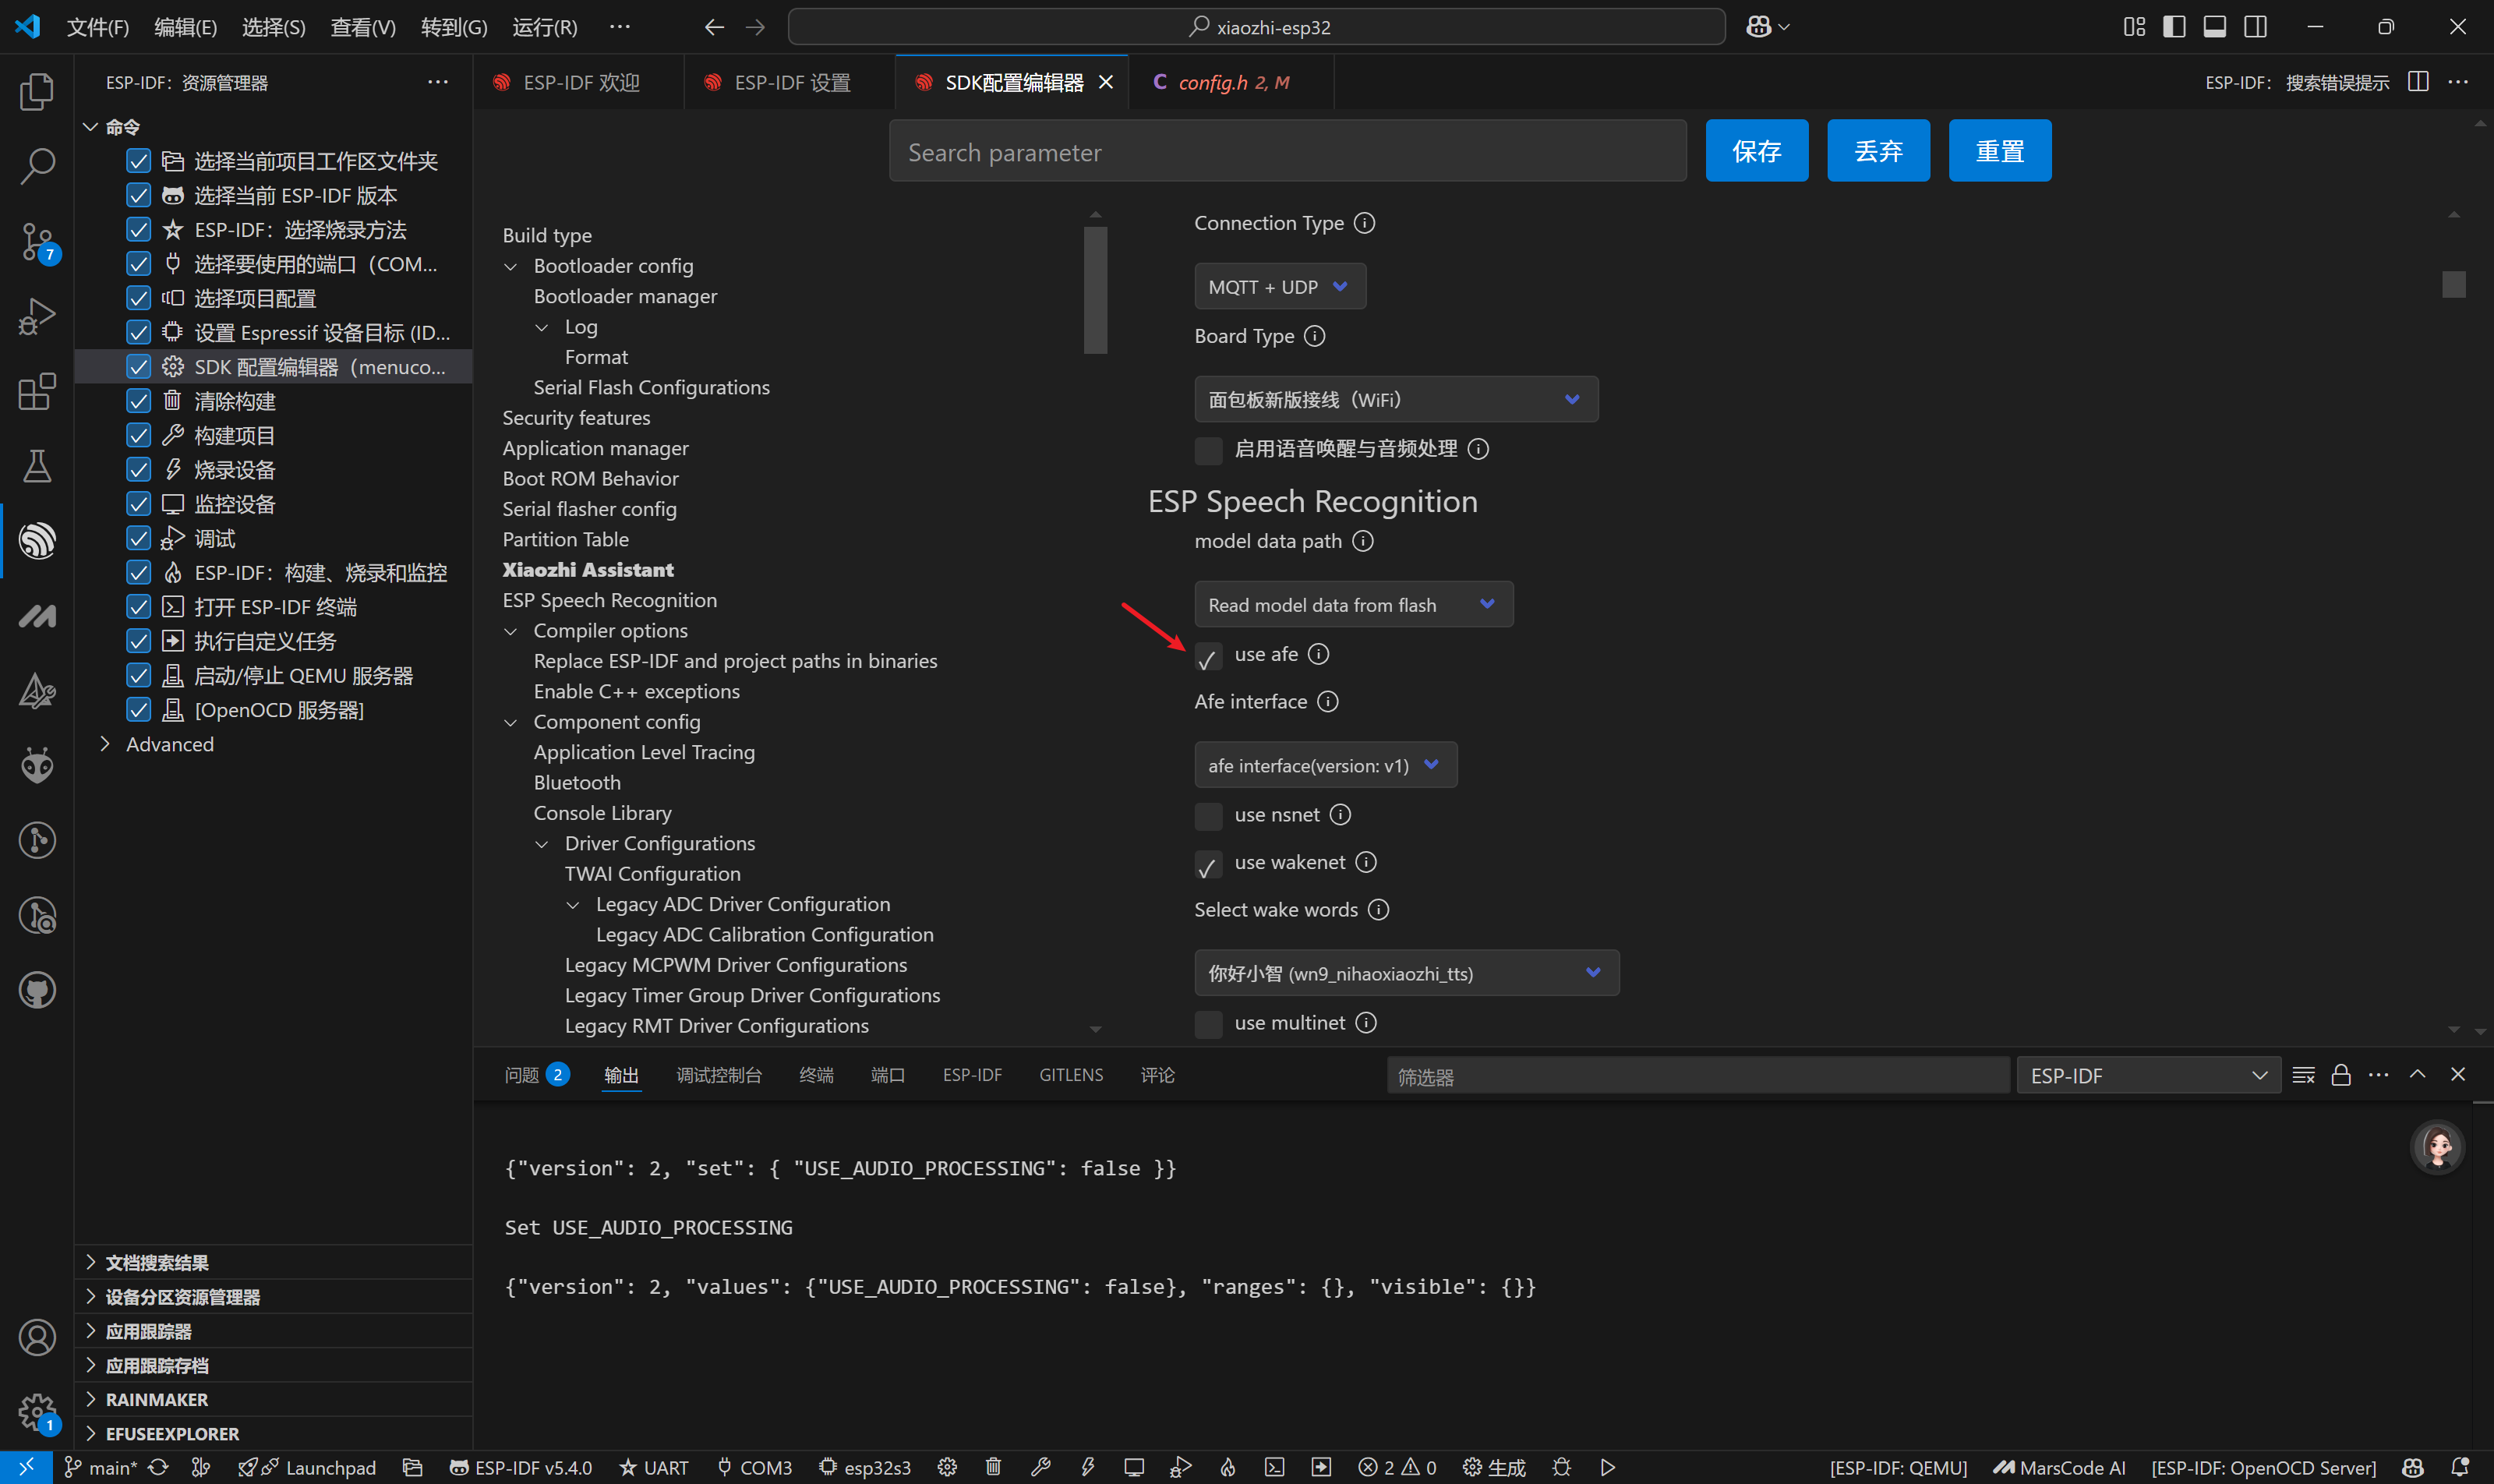Screen dimensions: 2494x1484
Task: Enable the use multinet checkbox
Action: (1208, 1024)
